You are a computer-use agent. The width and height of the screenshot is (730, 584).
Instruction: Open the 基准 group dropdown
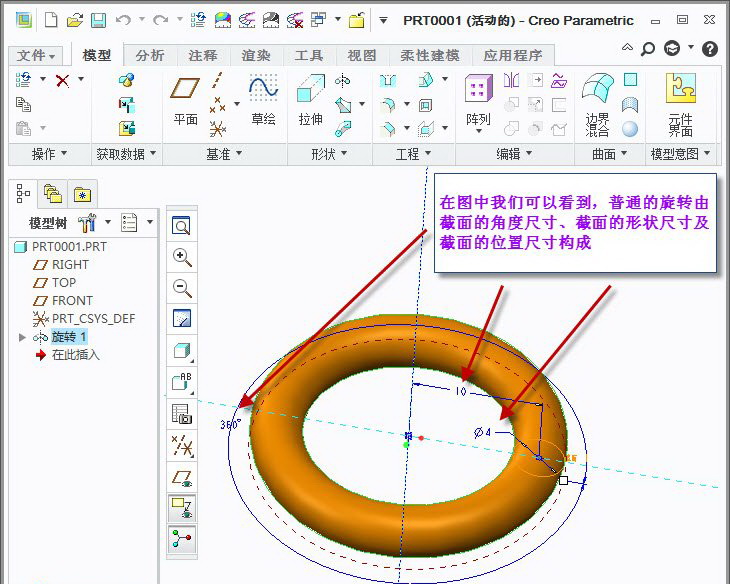(224, 154)
